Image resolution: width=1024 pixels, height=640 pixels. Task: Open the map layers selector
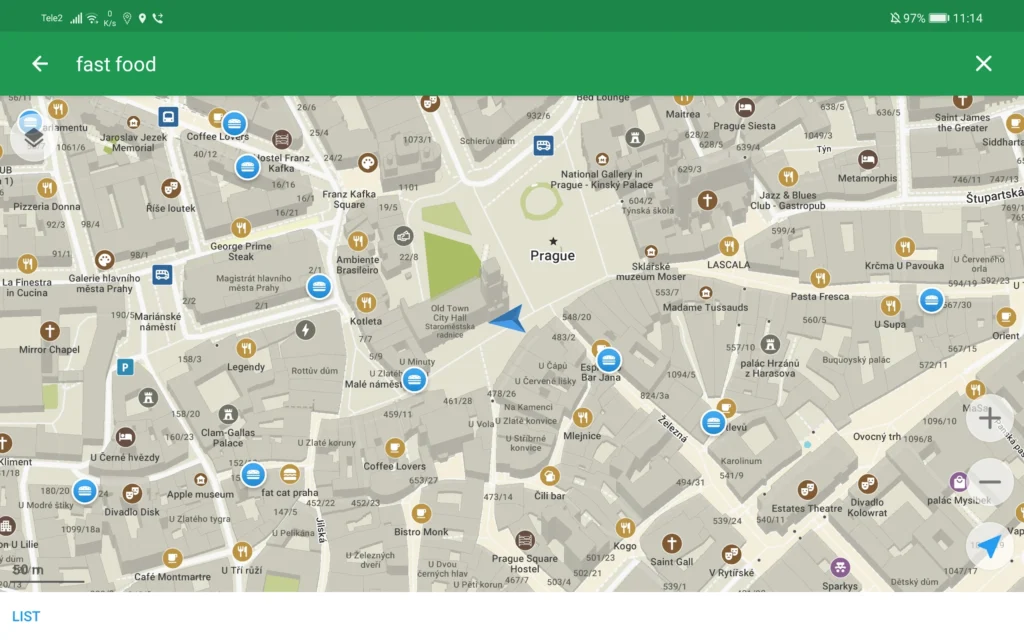click(x=33, y=137)
